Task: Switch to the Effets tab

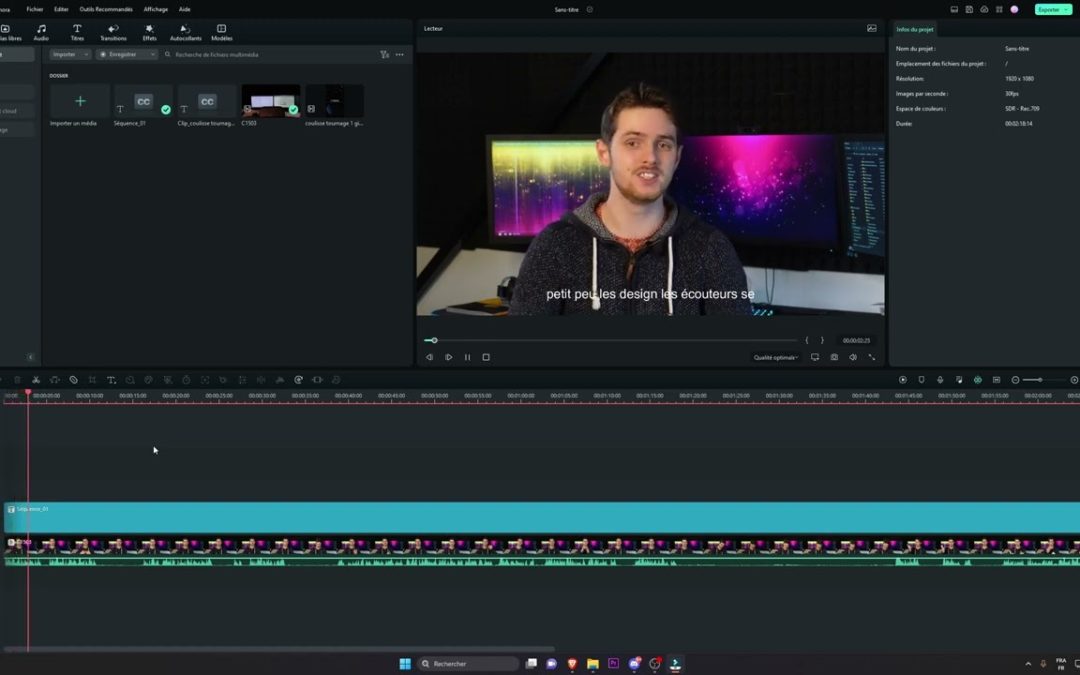Action: coord(149,32)
